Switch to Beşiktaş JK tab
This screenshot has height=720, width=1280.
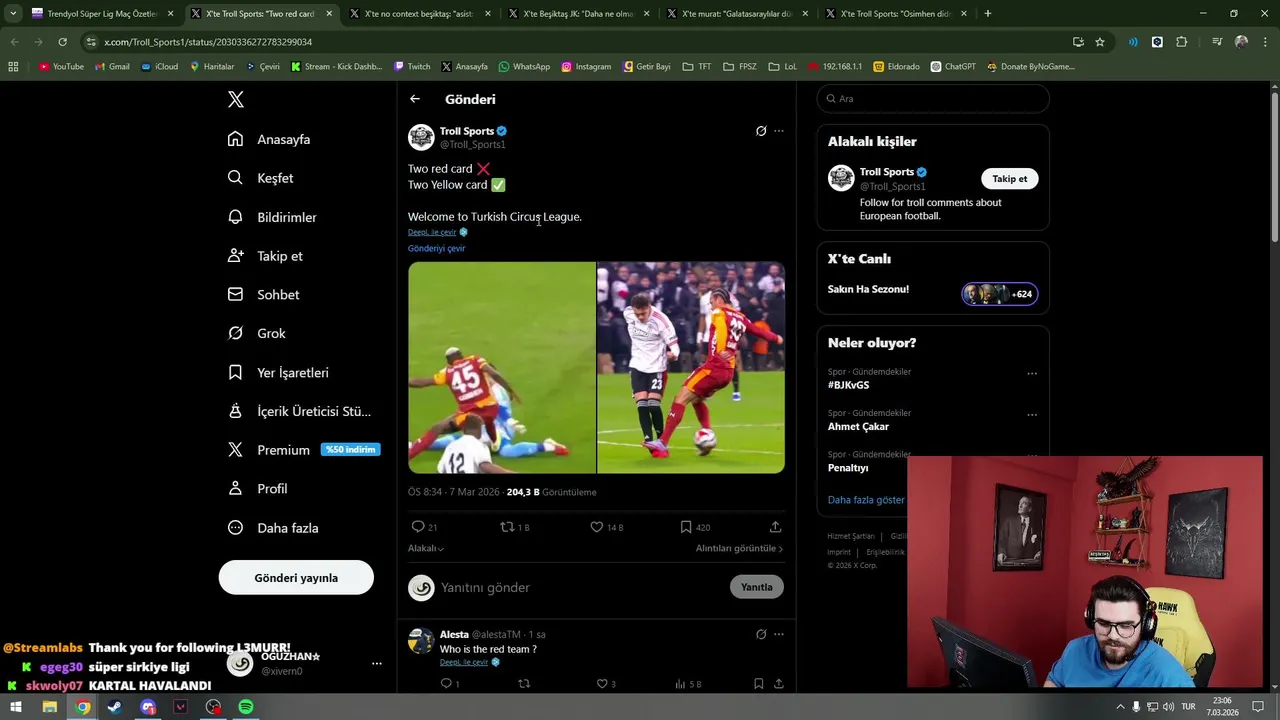[580, 14]
